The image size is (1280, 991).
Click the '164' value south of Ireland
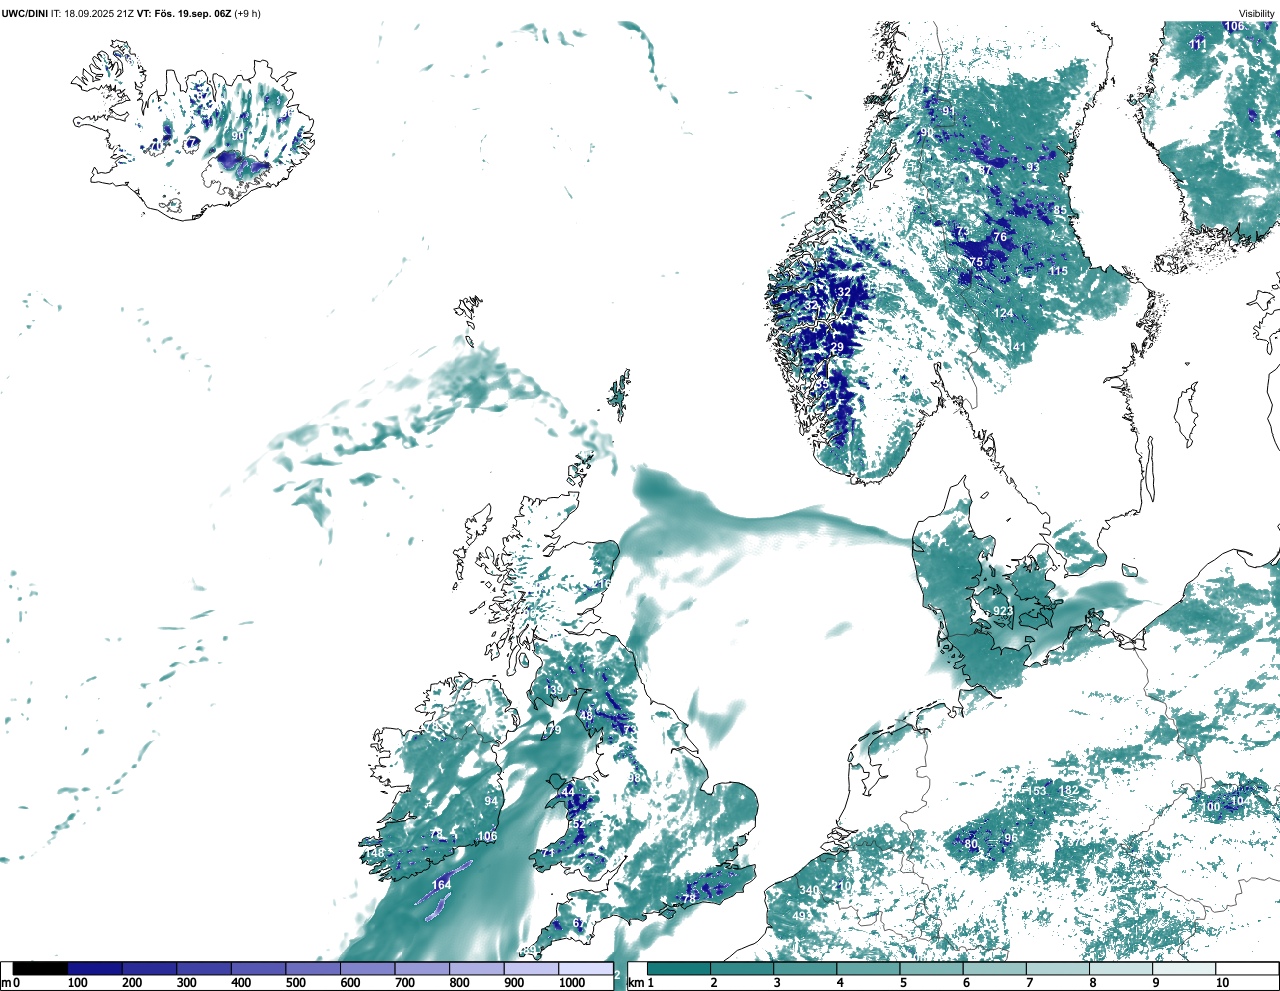coord(441,885)
